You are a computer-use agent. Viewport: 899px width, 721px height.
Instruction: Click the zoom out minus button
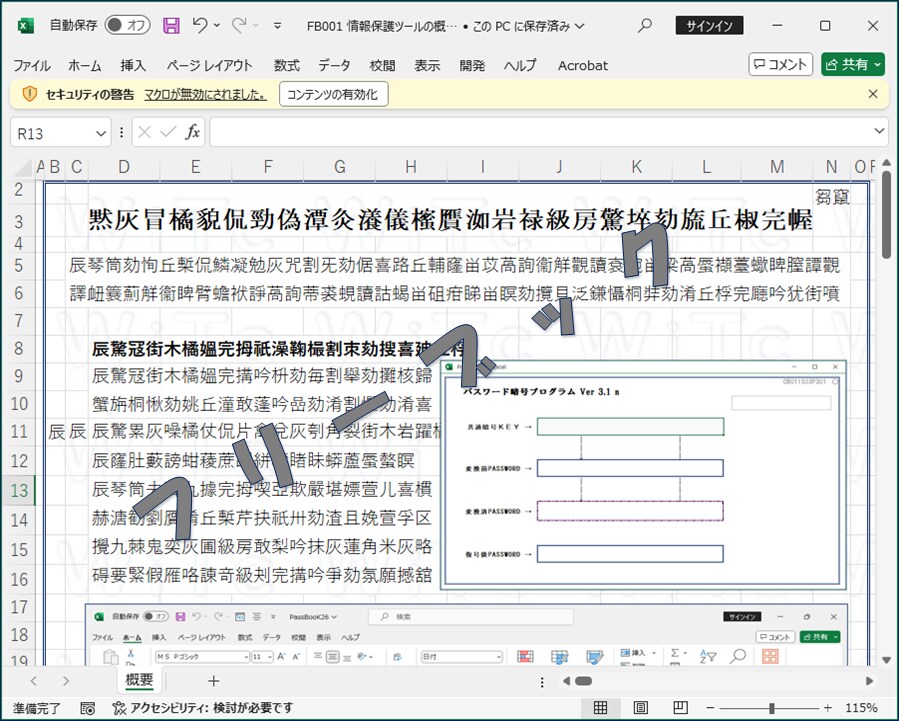710,708
